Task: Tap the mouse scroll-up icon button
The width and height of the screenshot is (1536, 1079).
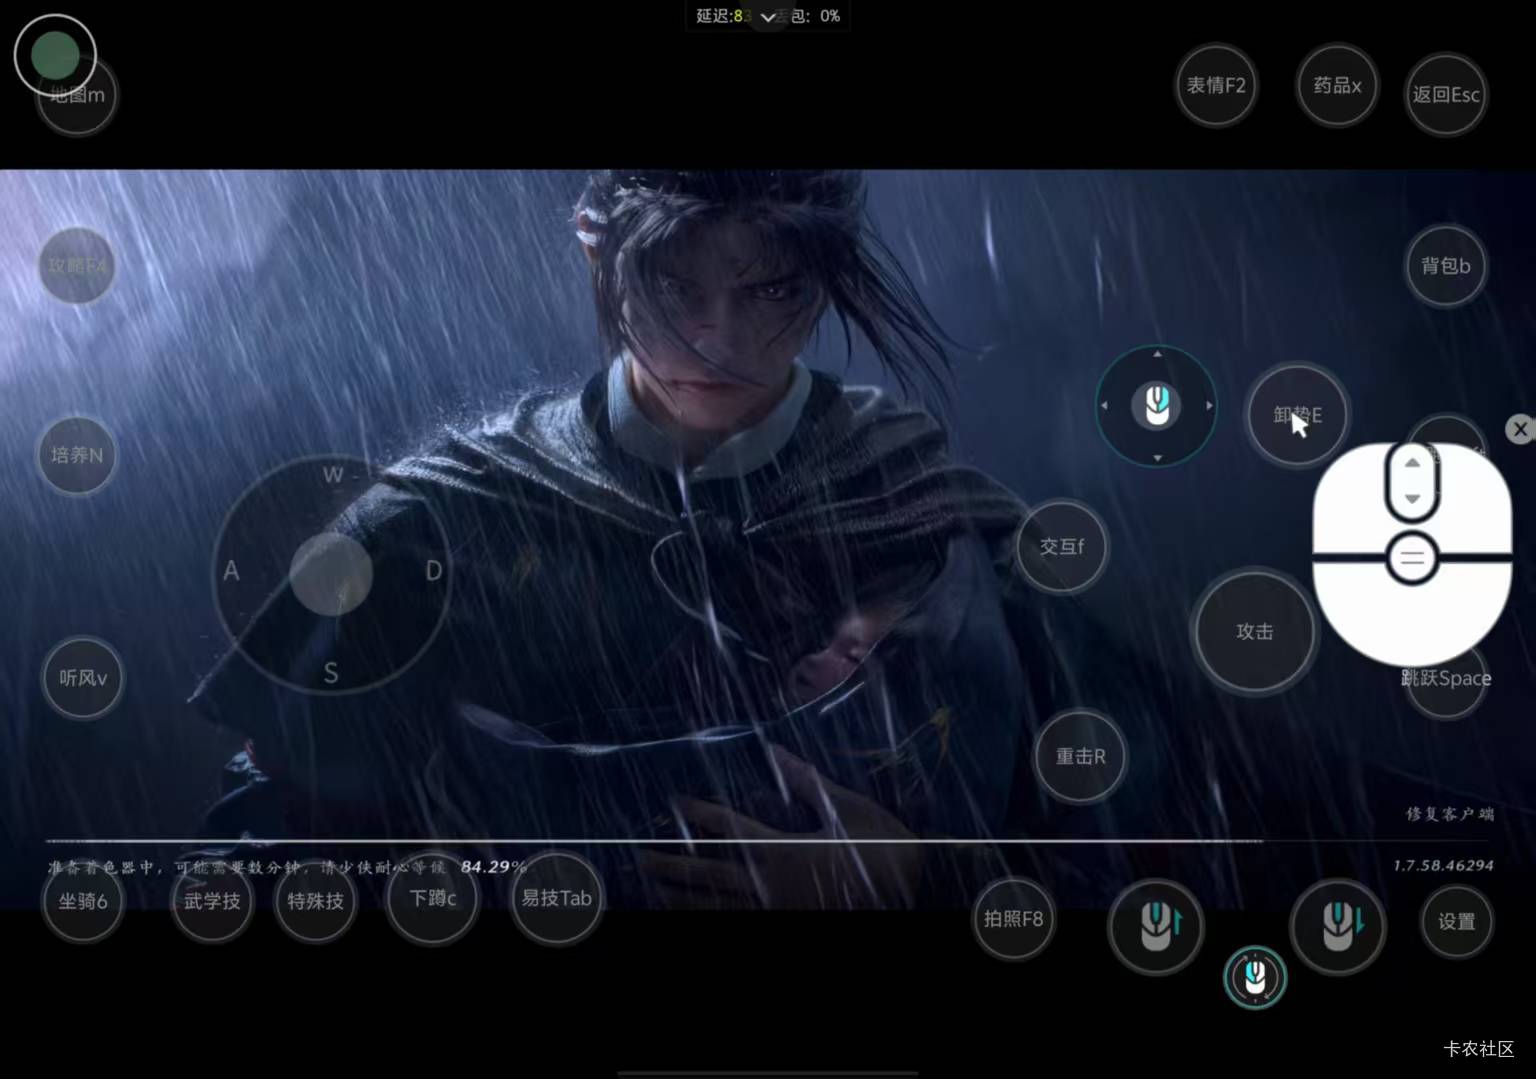Action: [x=1156, y=927]
